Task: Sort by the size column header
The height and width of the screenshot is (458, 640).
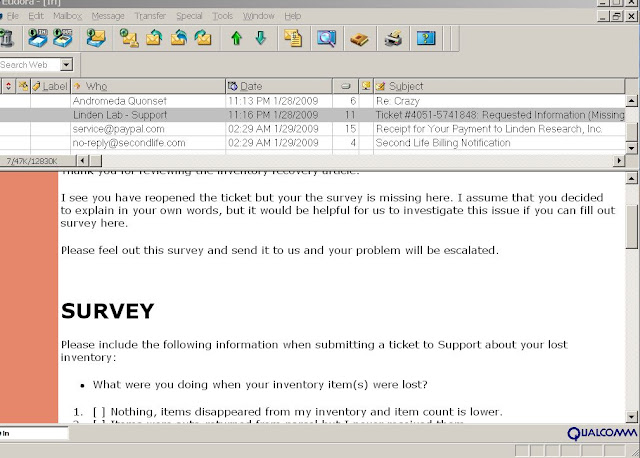Action: coord(345,86)
